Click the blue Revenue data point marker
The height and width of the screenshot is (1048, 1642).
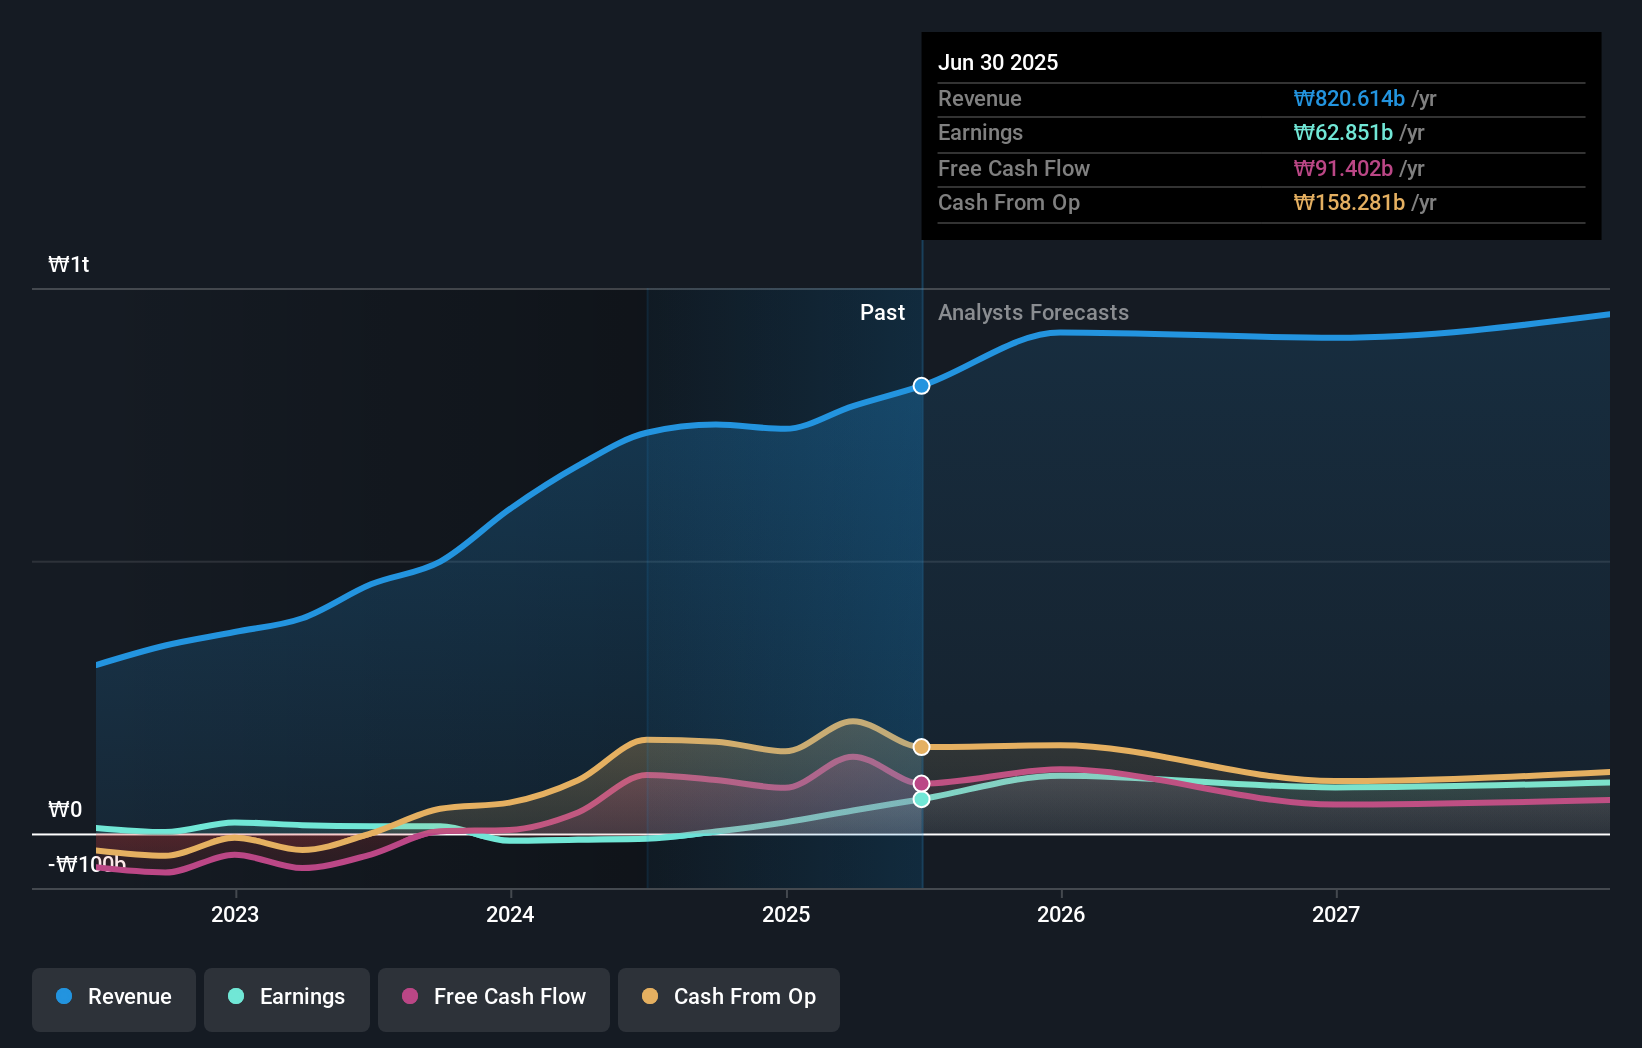[x=921, y=385]
